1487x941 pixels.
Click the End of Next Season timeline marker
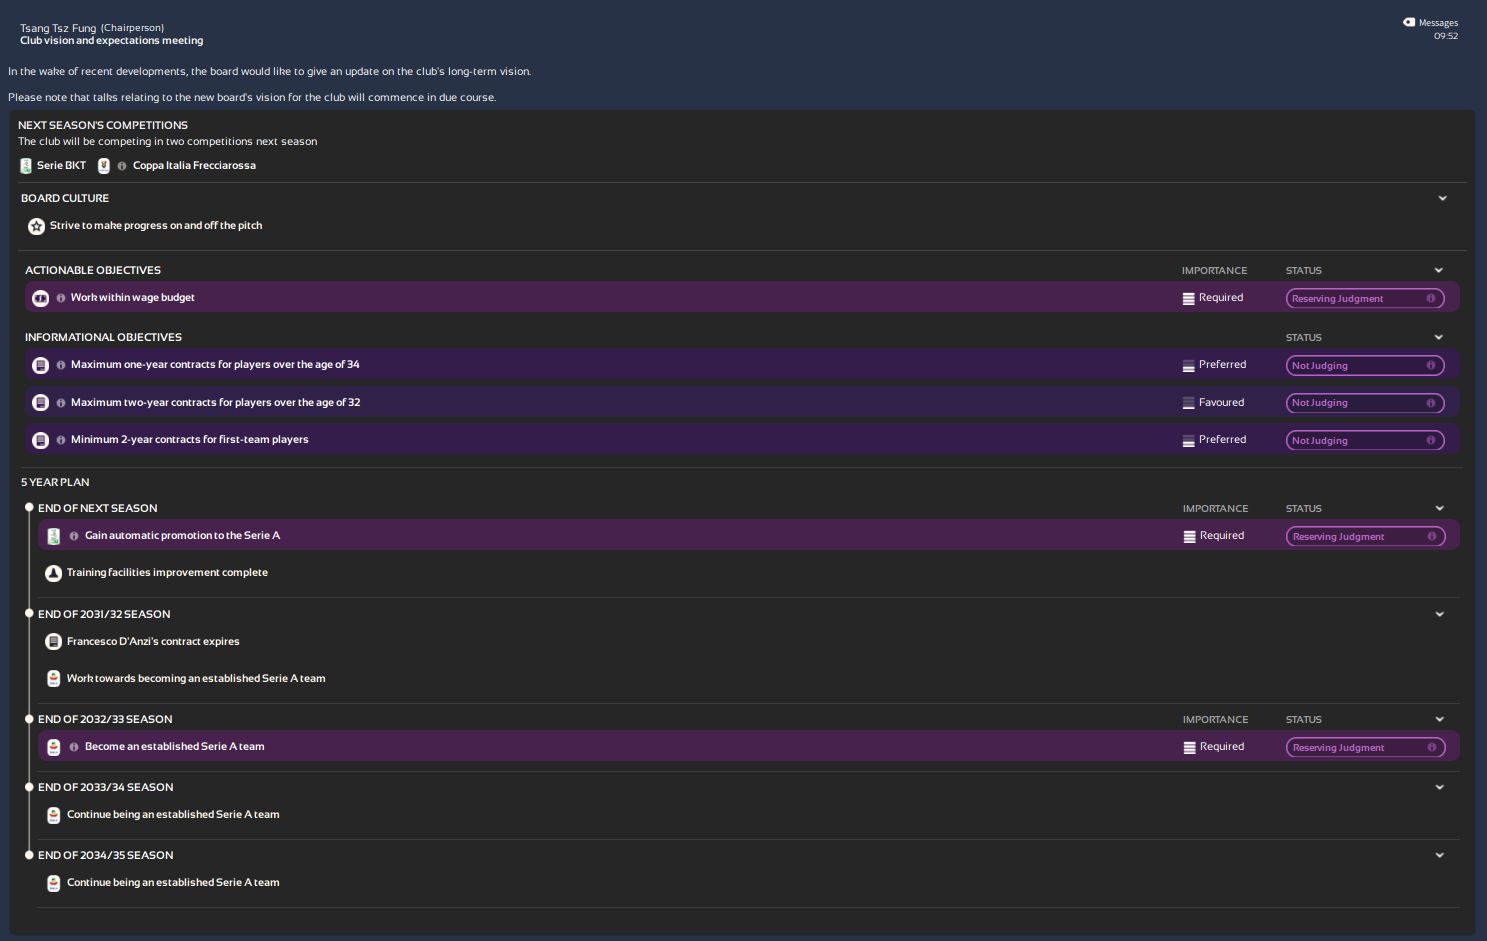pyautogui.click(x=29, y=508)
